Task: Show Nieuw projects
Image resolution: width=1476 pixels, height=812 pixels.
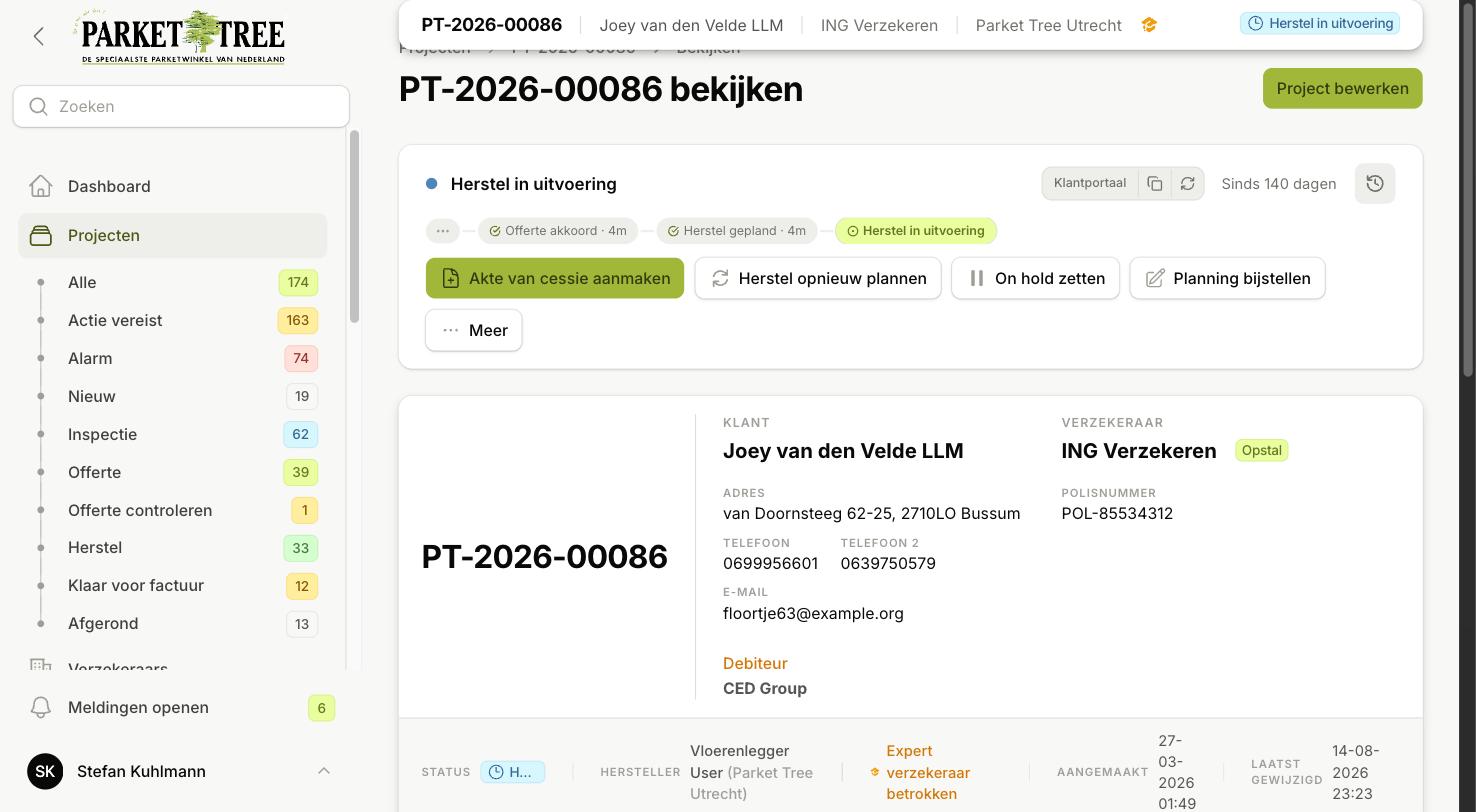Action: tap(172, 396)
